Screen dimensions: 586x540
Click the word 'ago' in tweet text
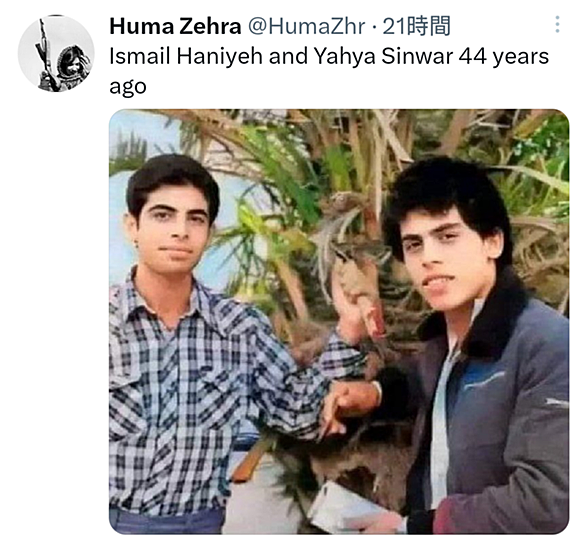(127, 87)
